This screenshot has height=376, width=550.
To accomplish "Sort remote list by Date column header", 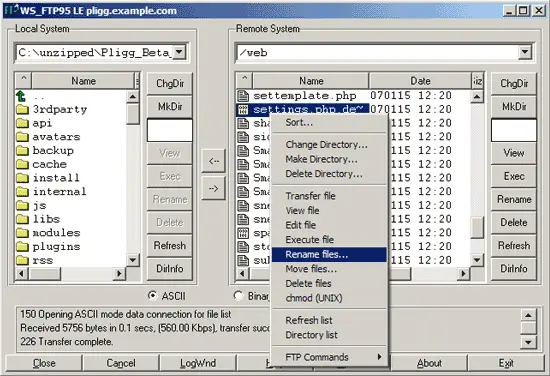I will point(420,81).
